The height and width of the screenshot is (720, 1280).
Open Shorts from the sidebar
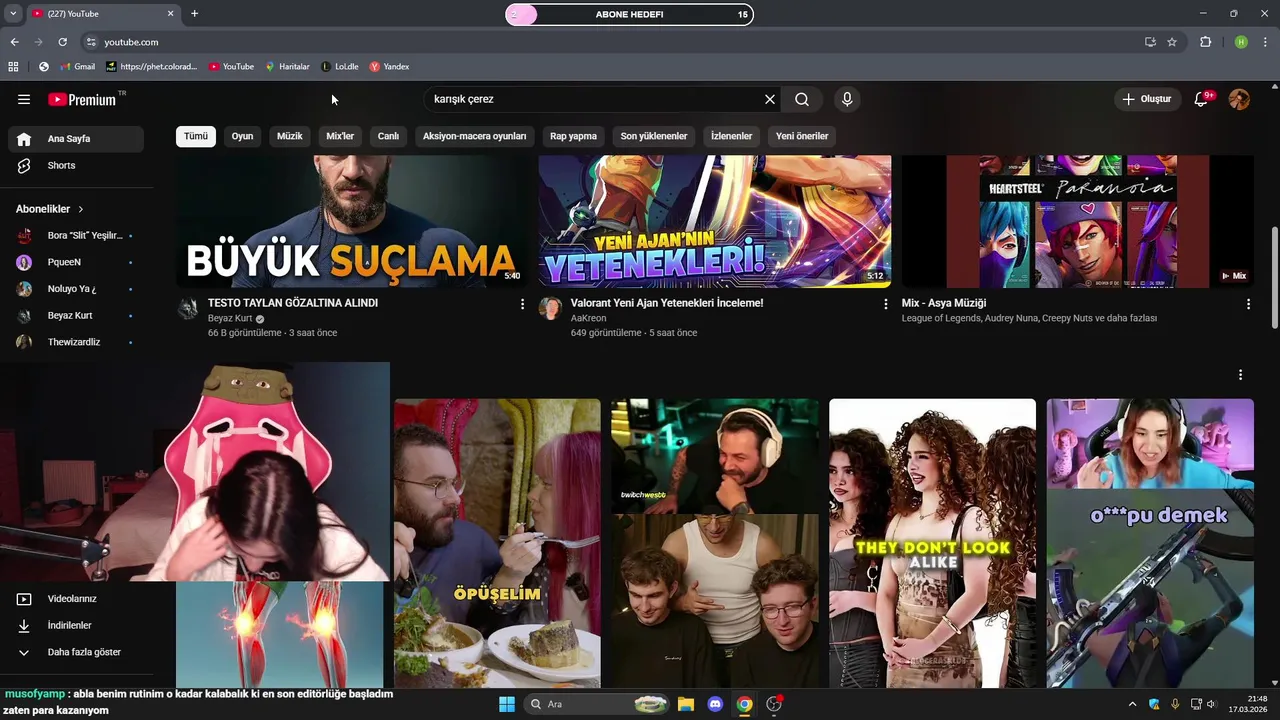tap(76, 166)
